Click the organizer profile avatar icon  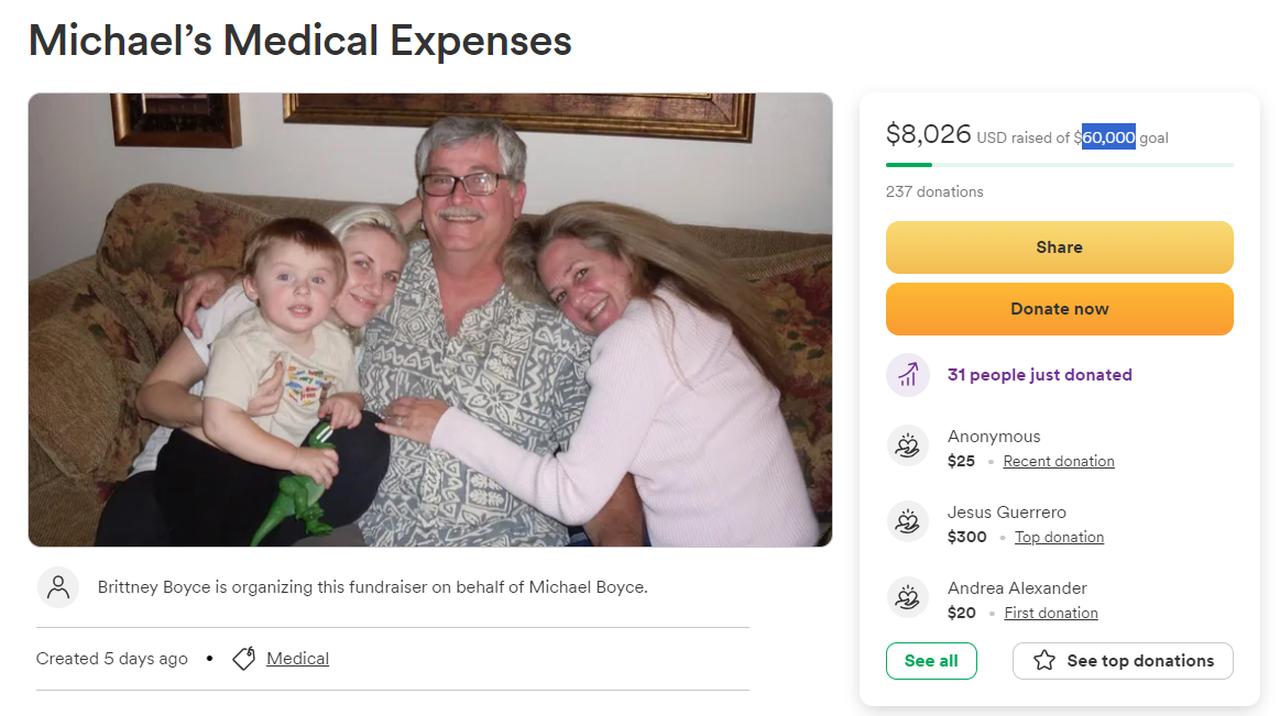click(58, 587)
